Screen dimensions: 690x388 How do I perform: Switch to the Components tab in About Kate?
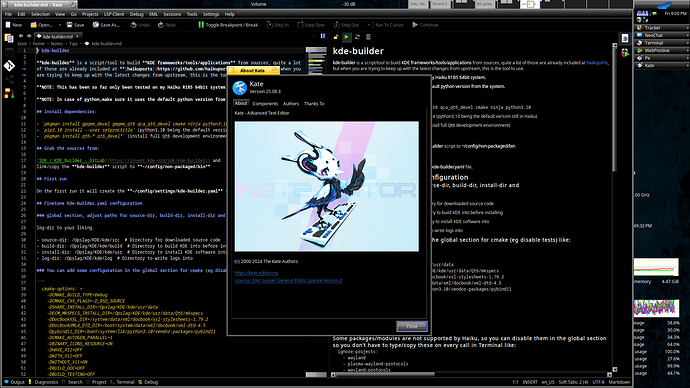click(265, 104)
